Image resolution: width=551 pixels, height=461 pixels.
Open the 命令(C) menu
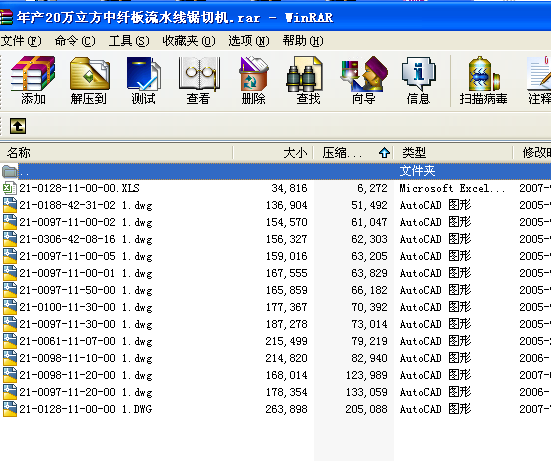point(75,41)
